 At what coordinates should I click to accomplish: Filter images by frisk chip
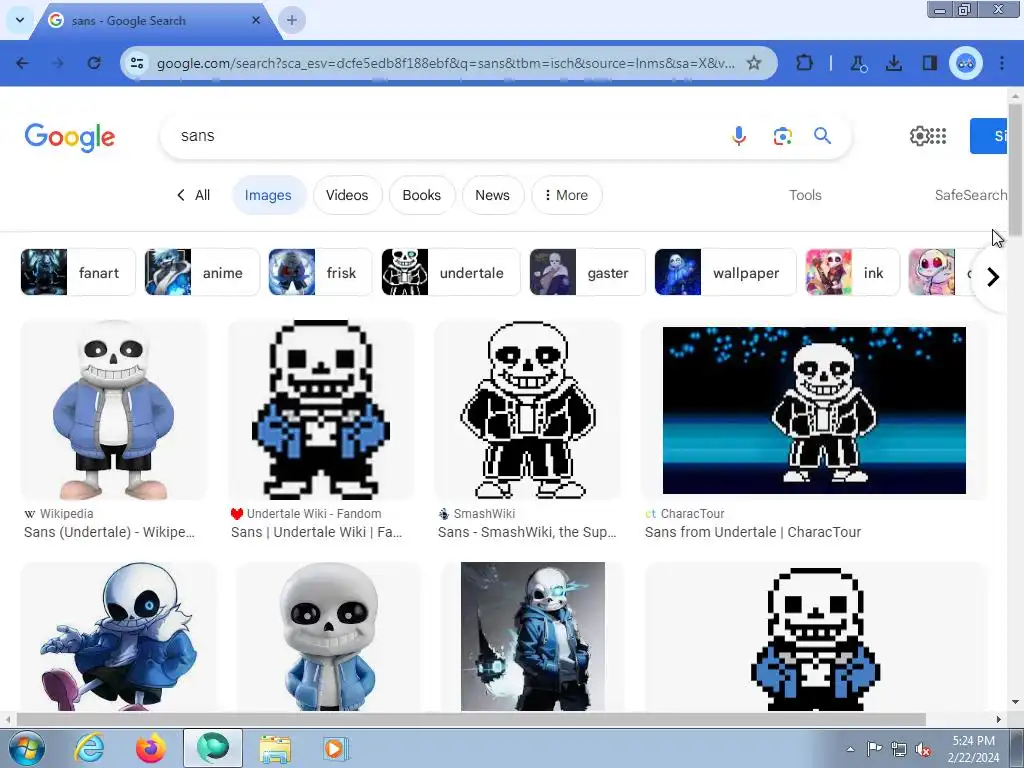(320, 272)
